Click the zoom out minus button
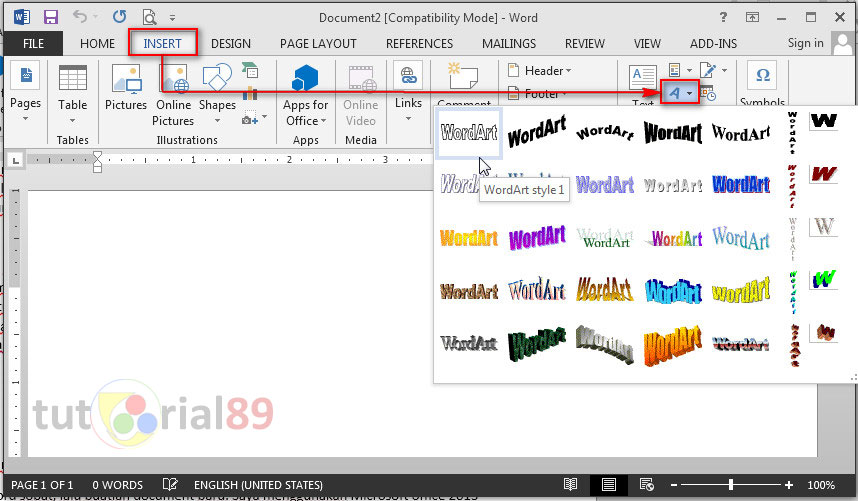 [674, 485]
